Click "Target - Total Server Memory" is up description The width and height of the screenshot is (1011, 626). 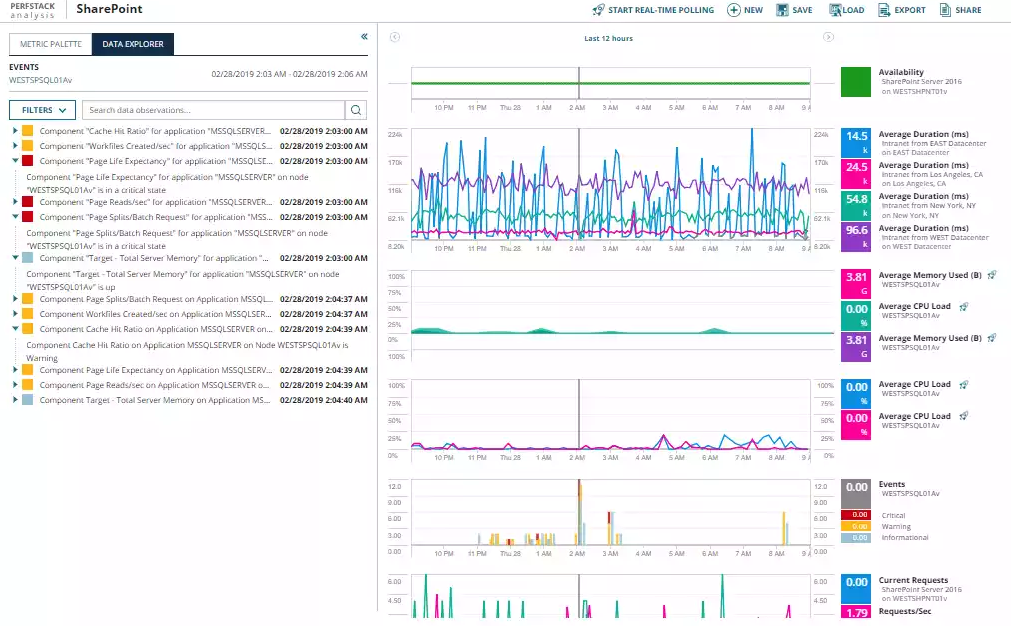click(x=182, y=280)
